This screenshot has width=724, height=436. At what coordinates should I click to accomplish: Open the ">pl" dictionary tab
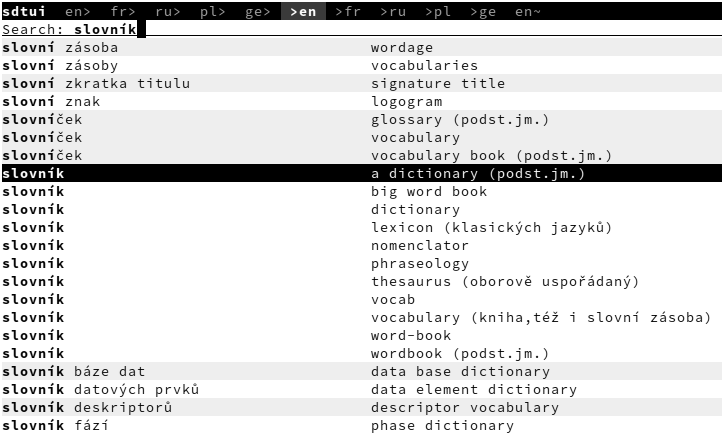click(x=438, y=11)
